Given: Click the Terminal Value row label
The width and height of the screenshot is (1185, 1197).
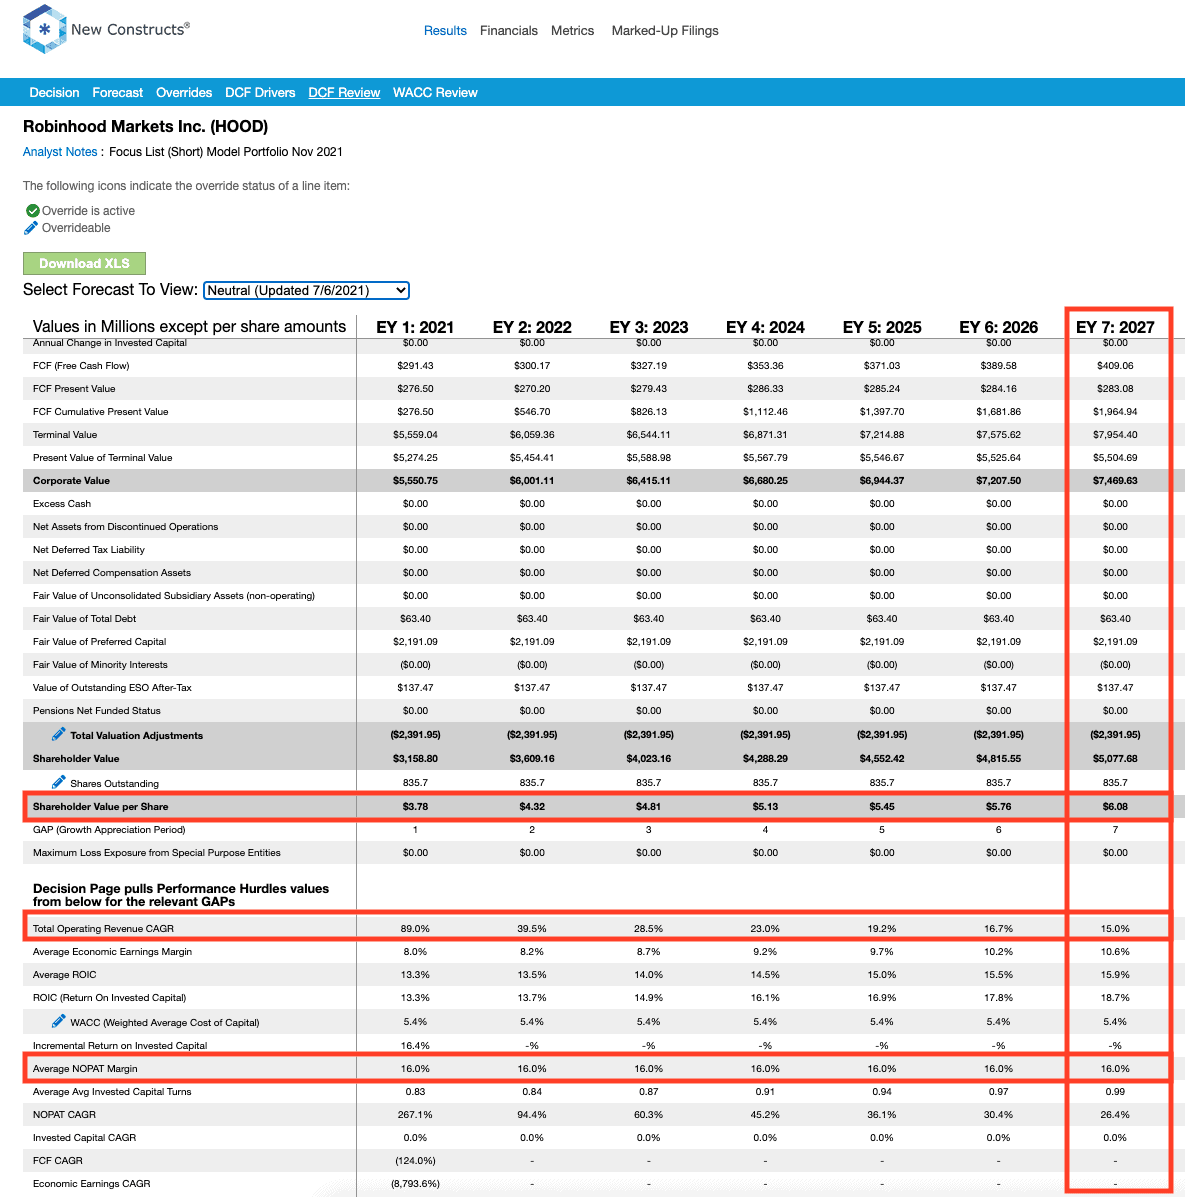Looking at the screenshot, I should [x=65, y=434].
